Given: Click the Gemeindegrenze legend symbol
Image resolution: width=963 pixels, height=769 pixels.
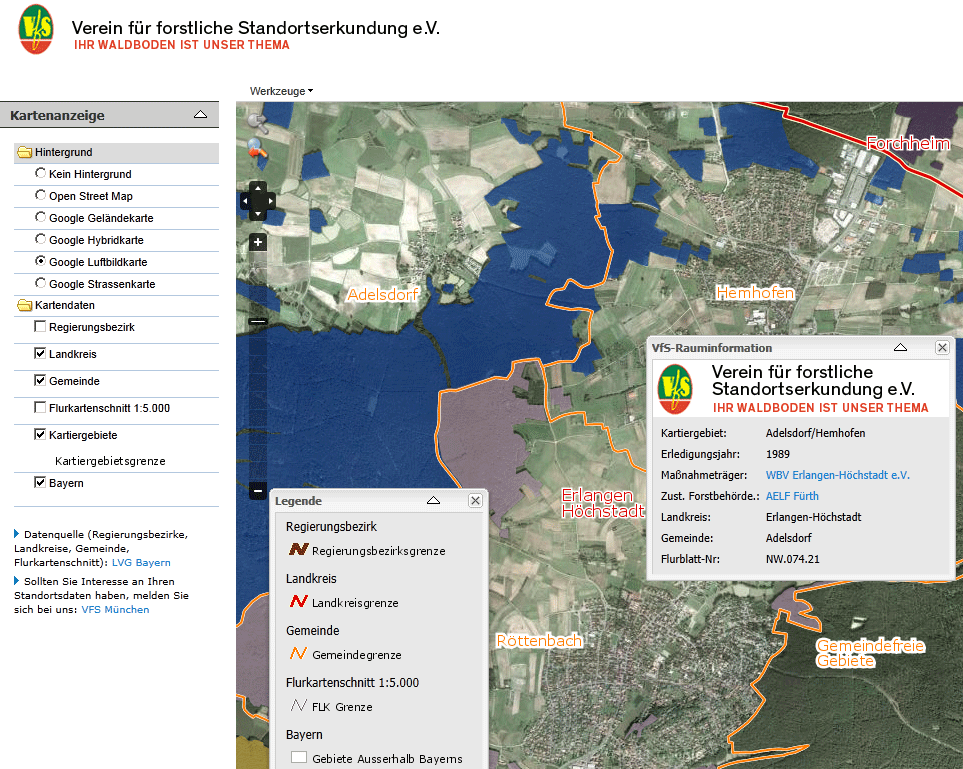Looking at the screenshot, I should [x=298, y=654].
